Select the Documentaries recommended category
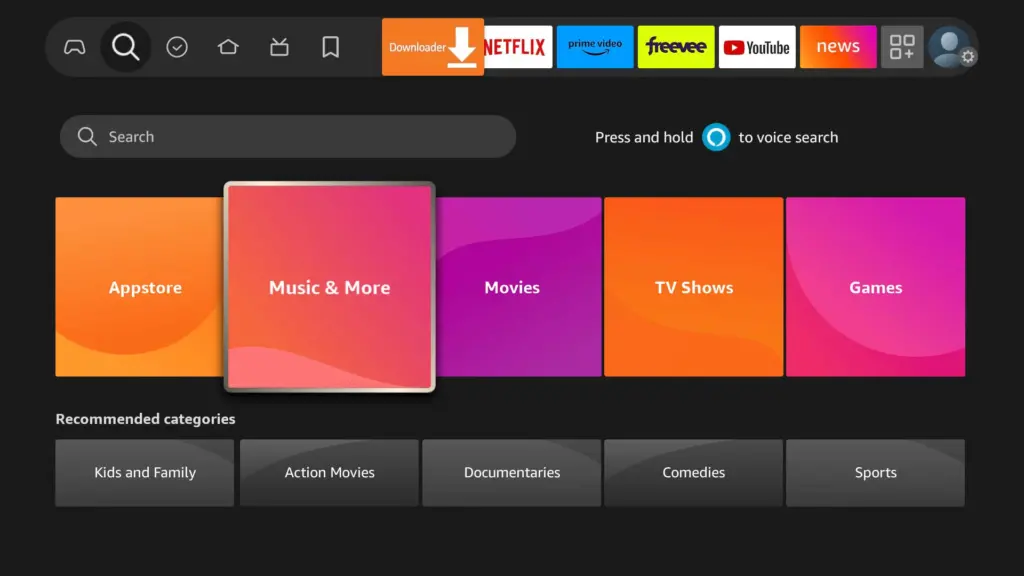The image size is (1024, 576). (x=512, y=473)
